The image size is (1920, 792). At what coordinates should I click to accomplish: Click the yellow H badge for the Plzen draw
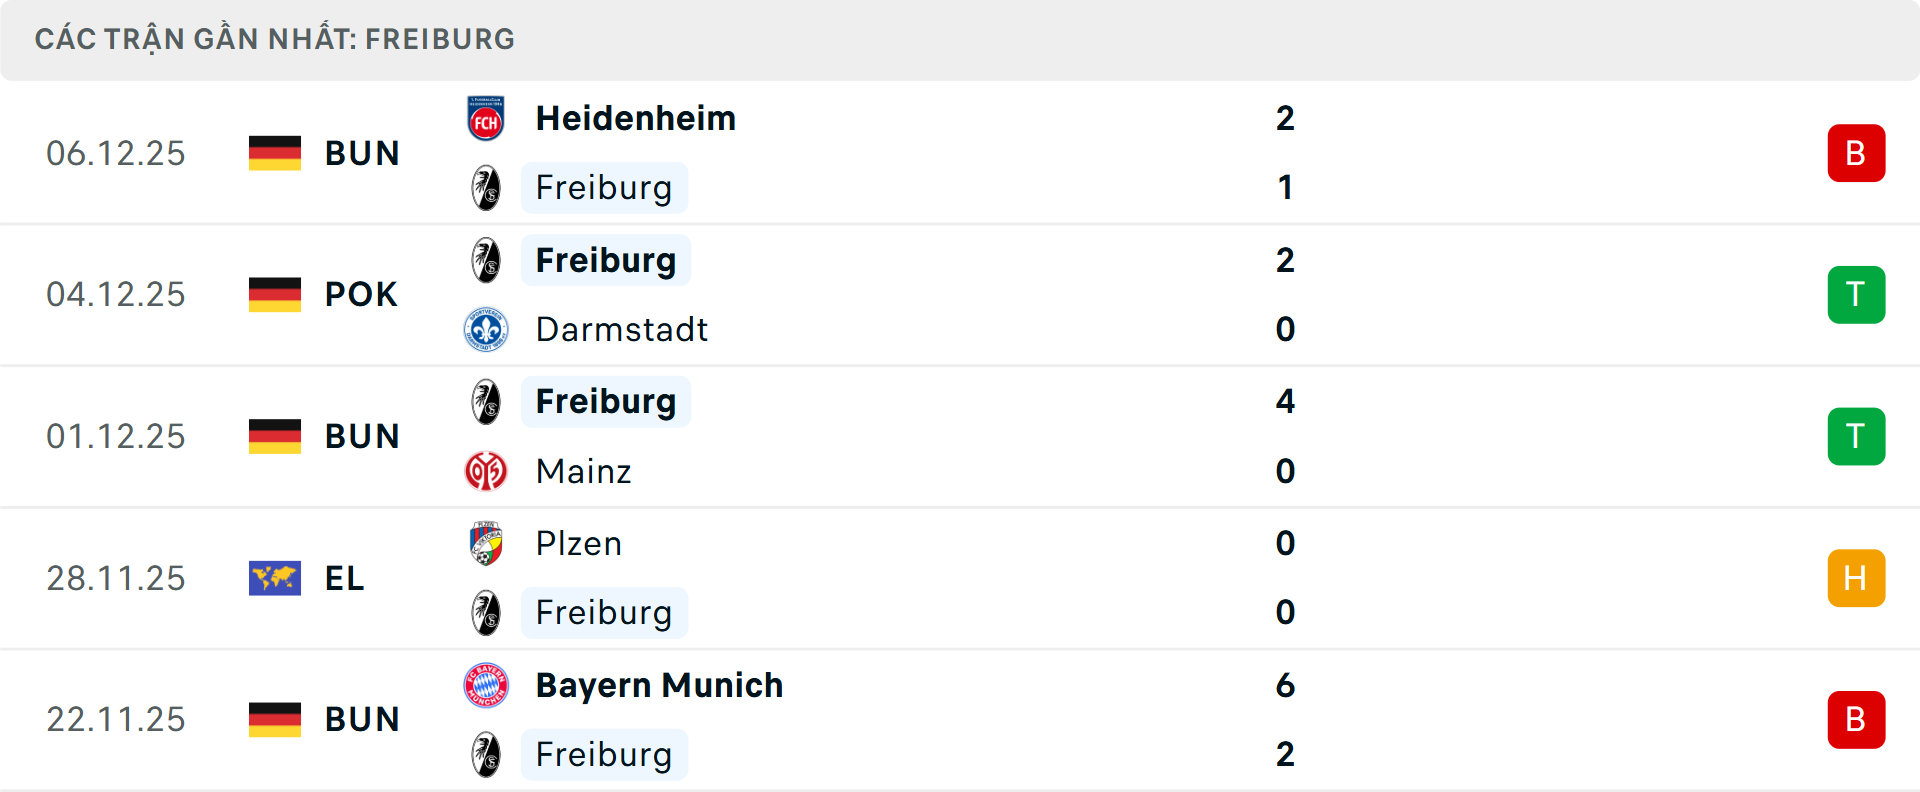(x=1856, y=578)
